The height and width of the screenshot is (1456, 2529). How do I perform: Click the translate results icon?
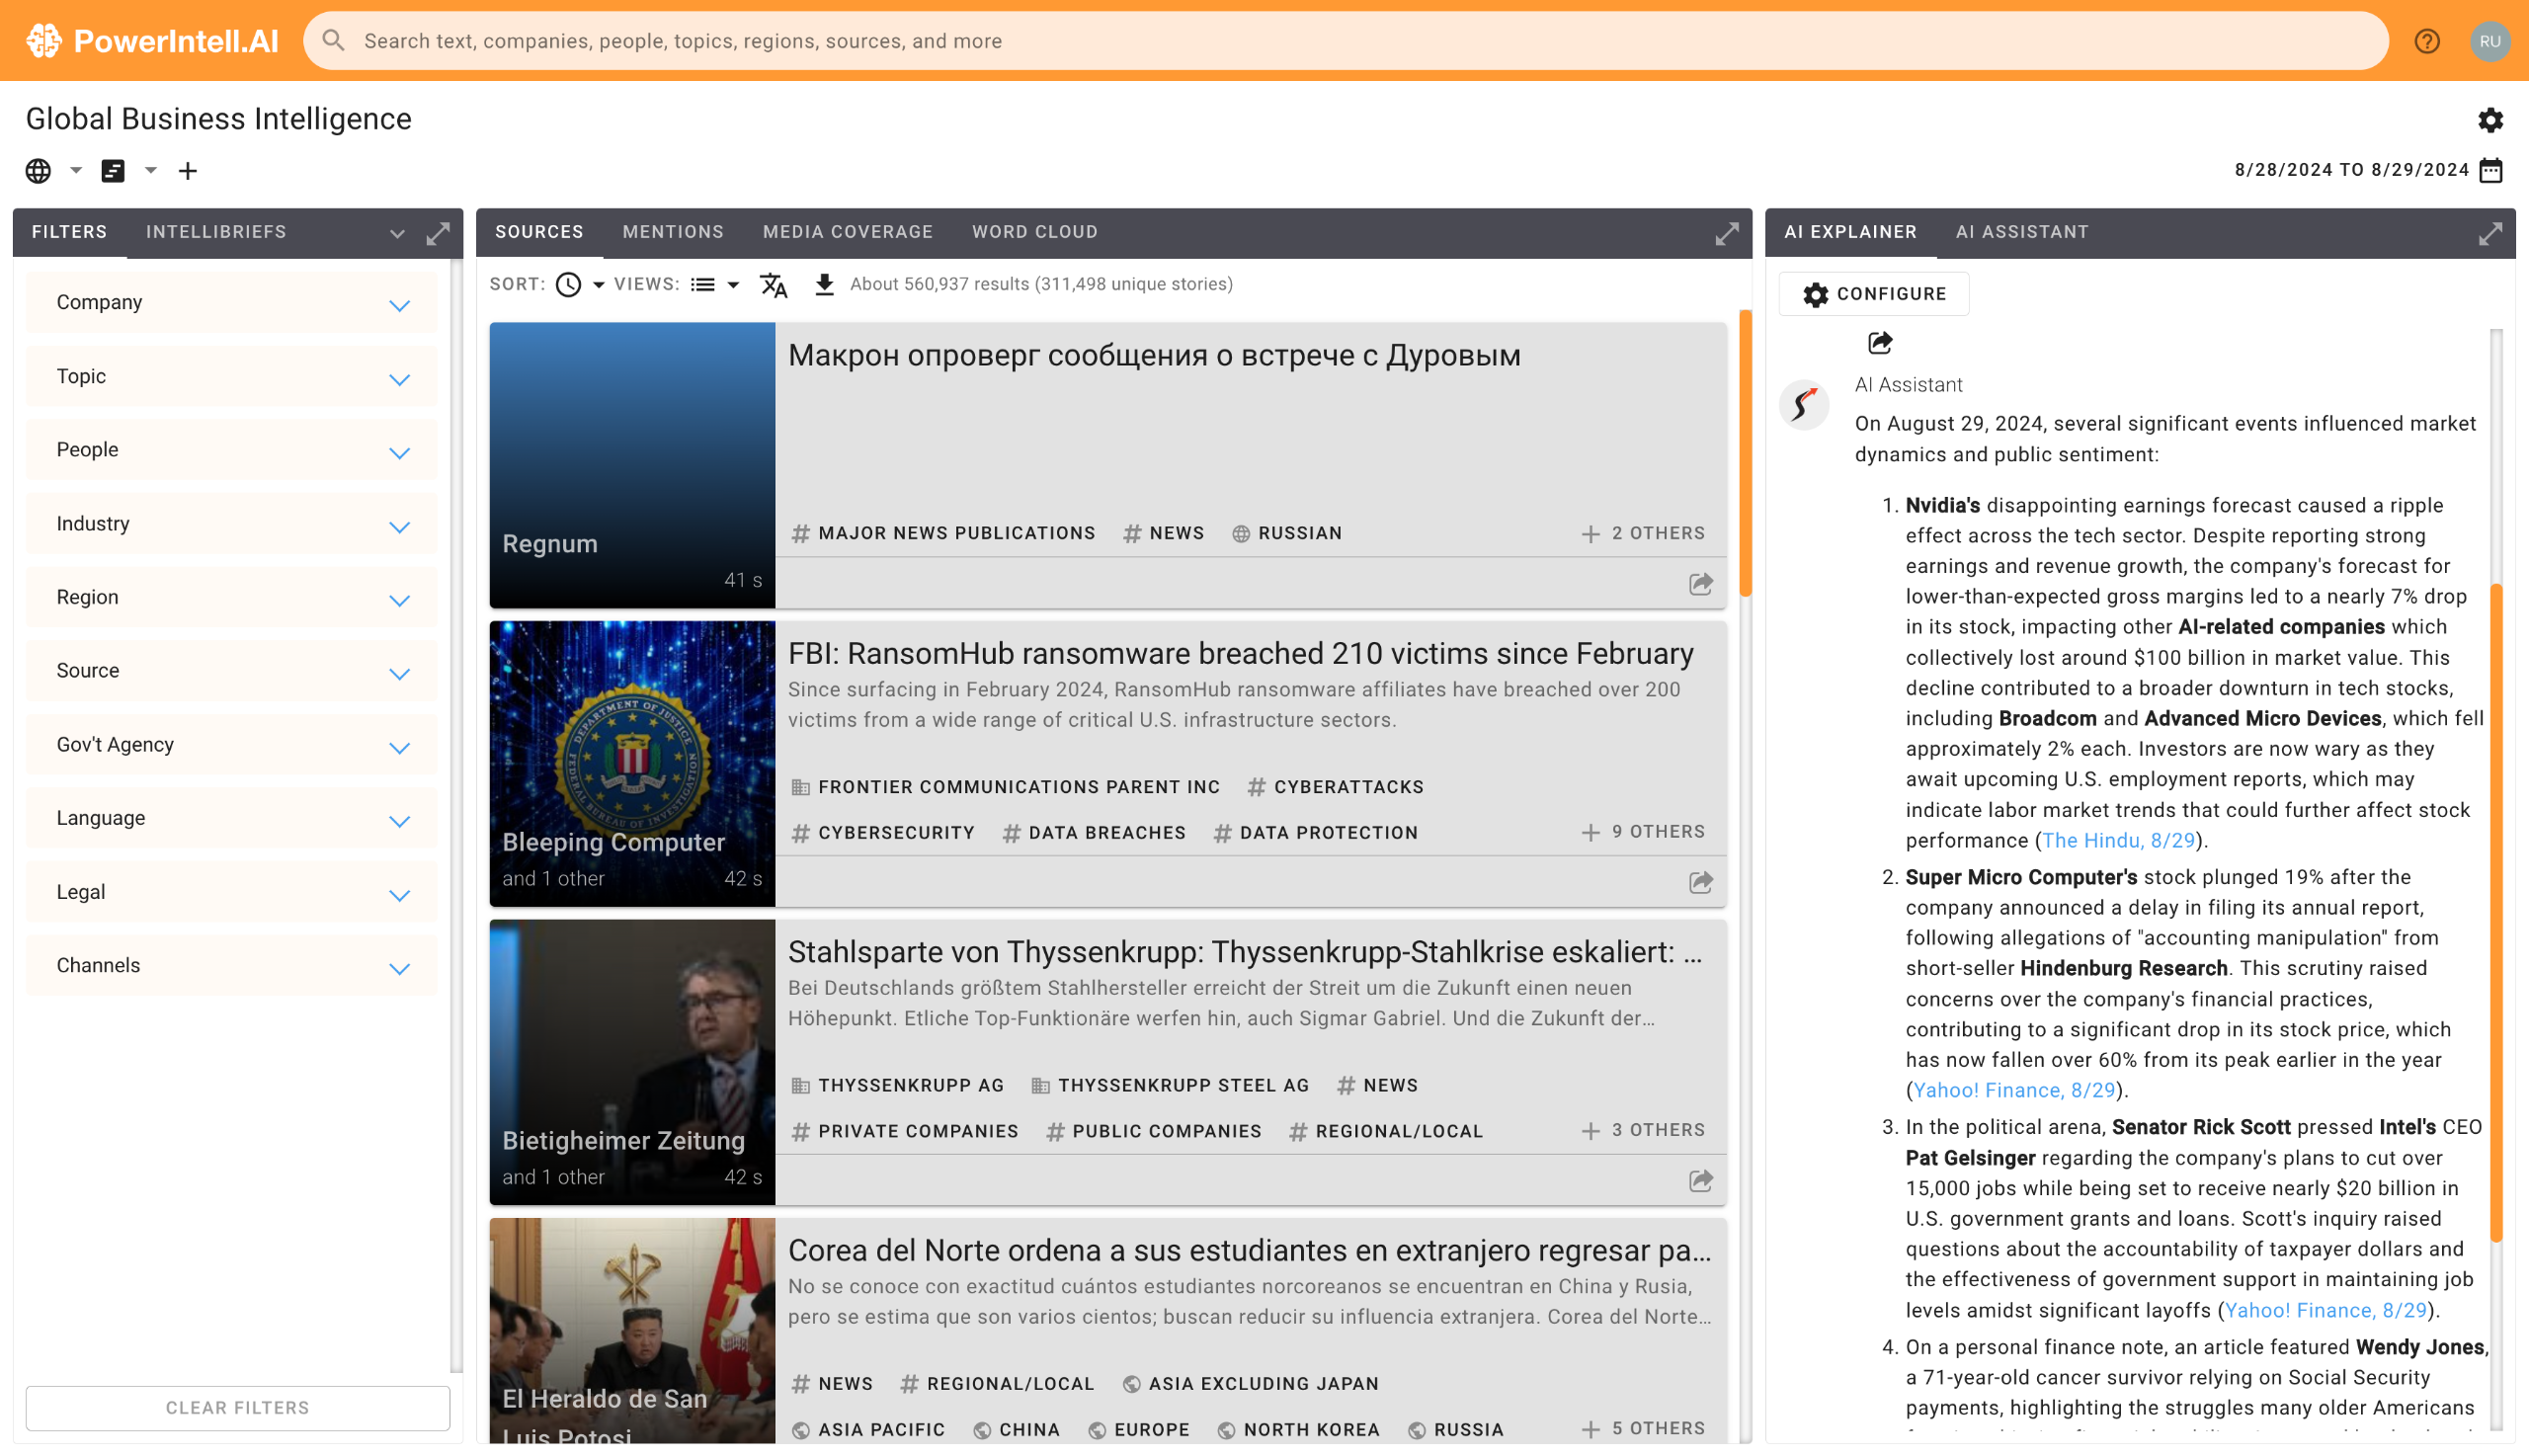pos(773,285)
